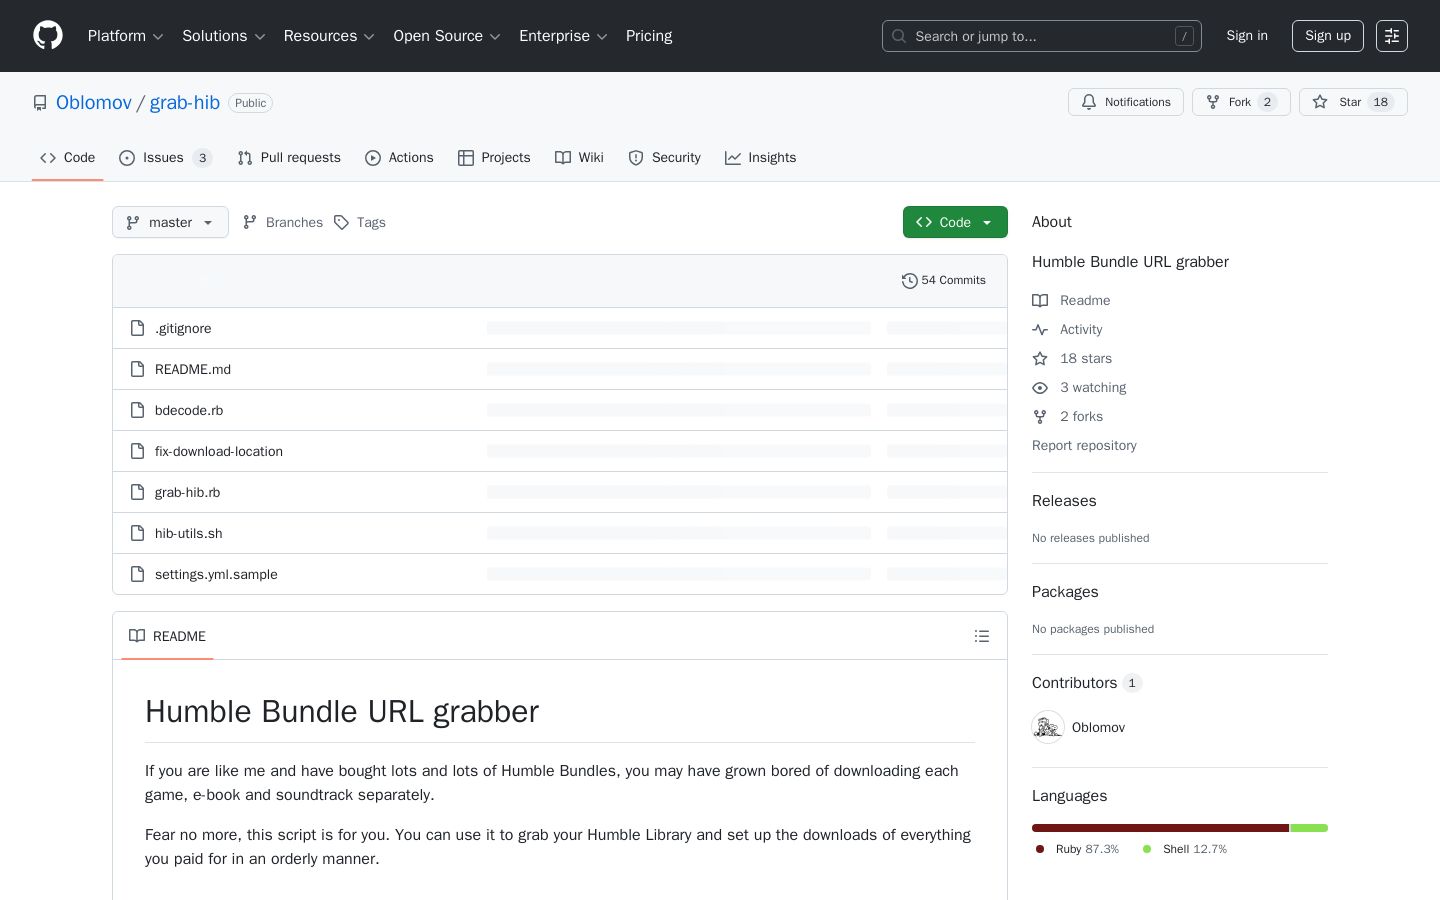Open the grab-hib.rb file

[187, 492]
